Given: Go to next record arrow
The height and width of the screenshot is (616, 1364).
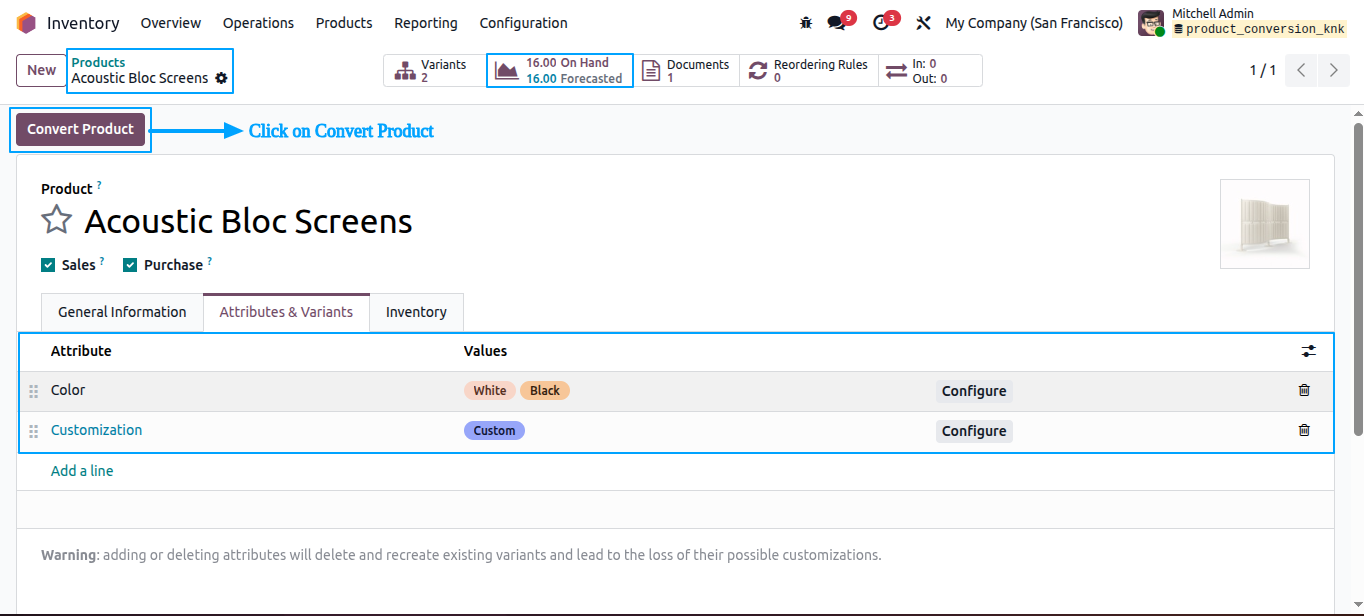Looking at the screenshot, I should pos(1333,70).
